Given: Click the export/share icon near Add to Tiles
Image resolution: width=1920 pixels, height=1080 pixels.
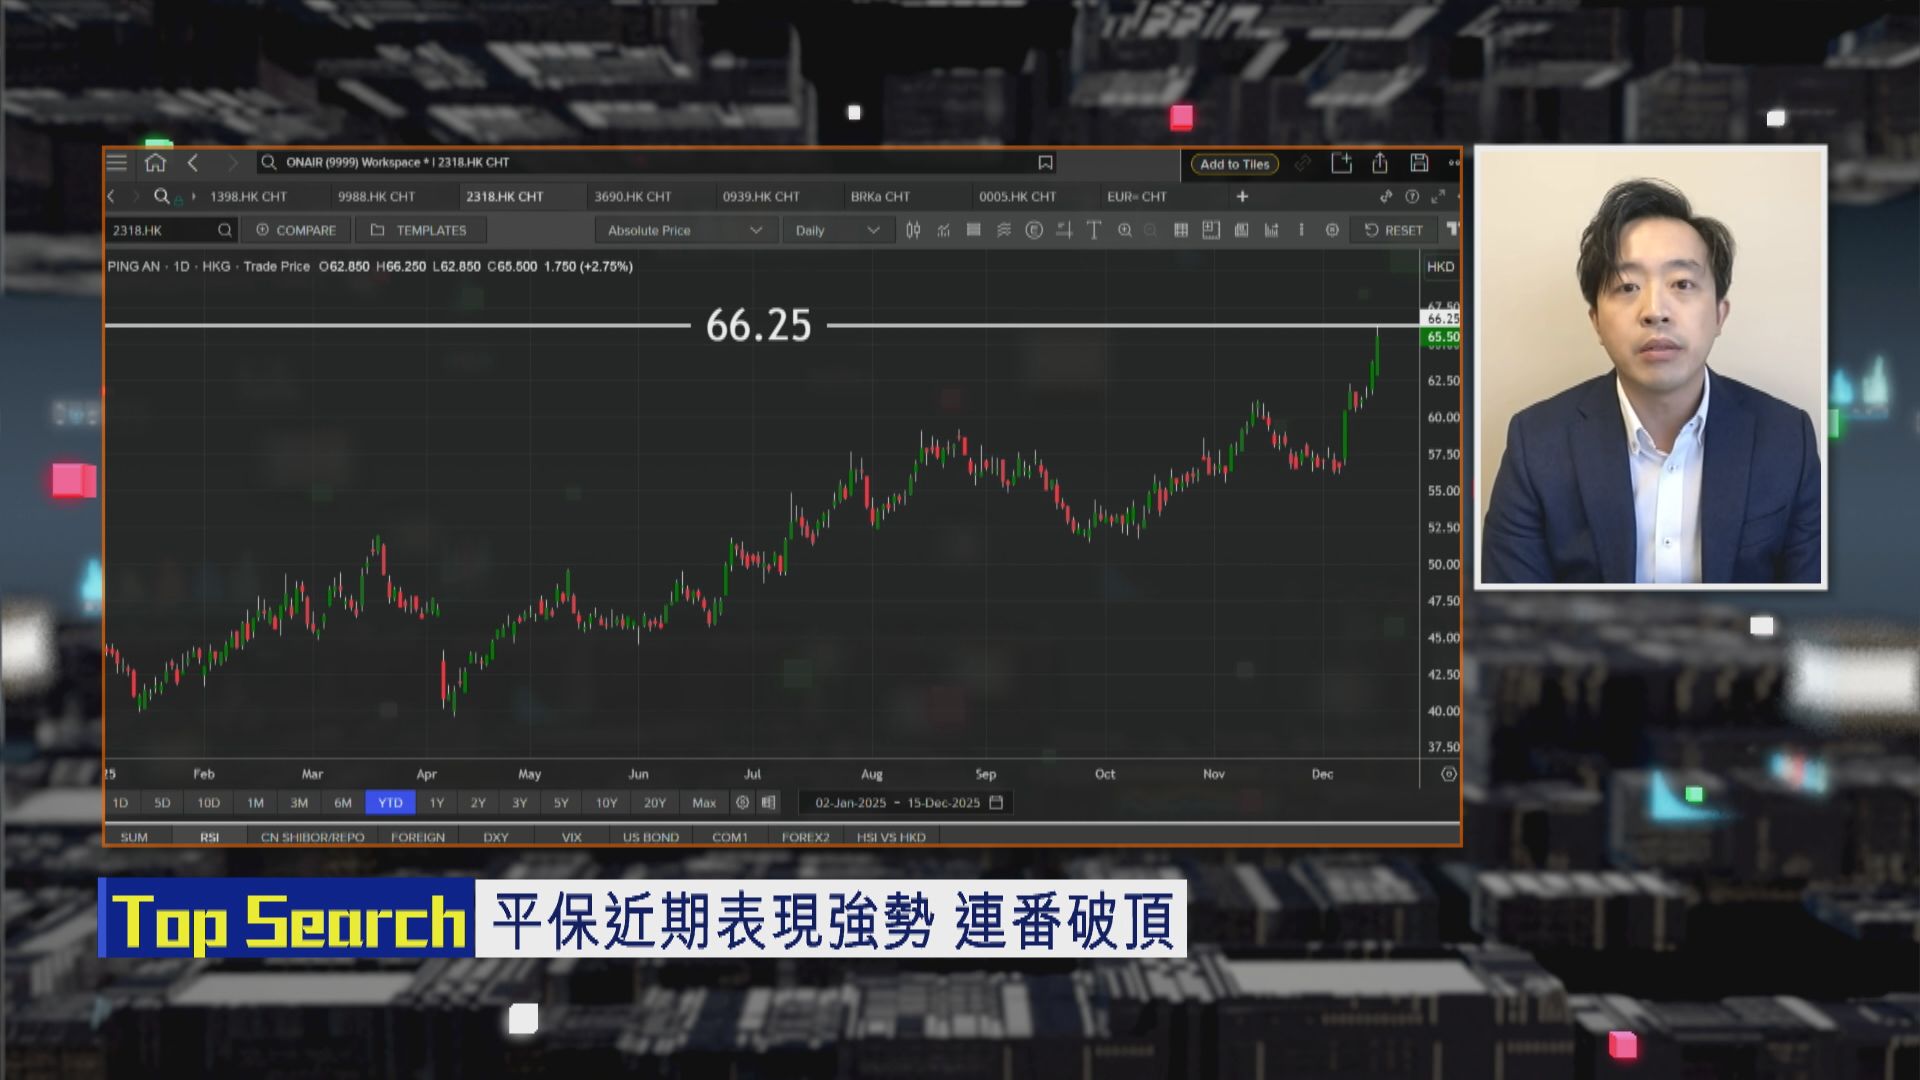Looking at the screenshot, I should click(x=1381, y=162).
